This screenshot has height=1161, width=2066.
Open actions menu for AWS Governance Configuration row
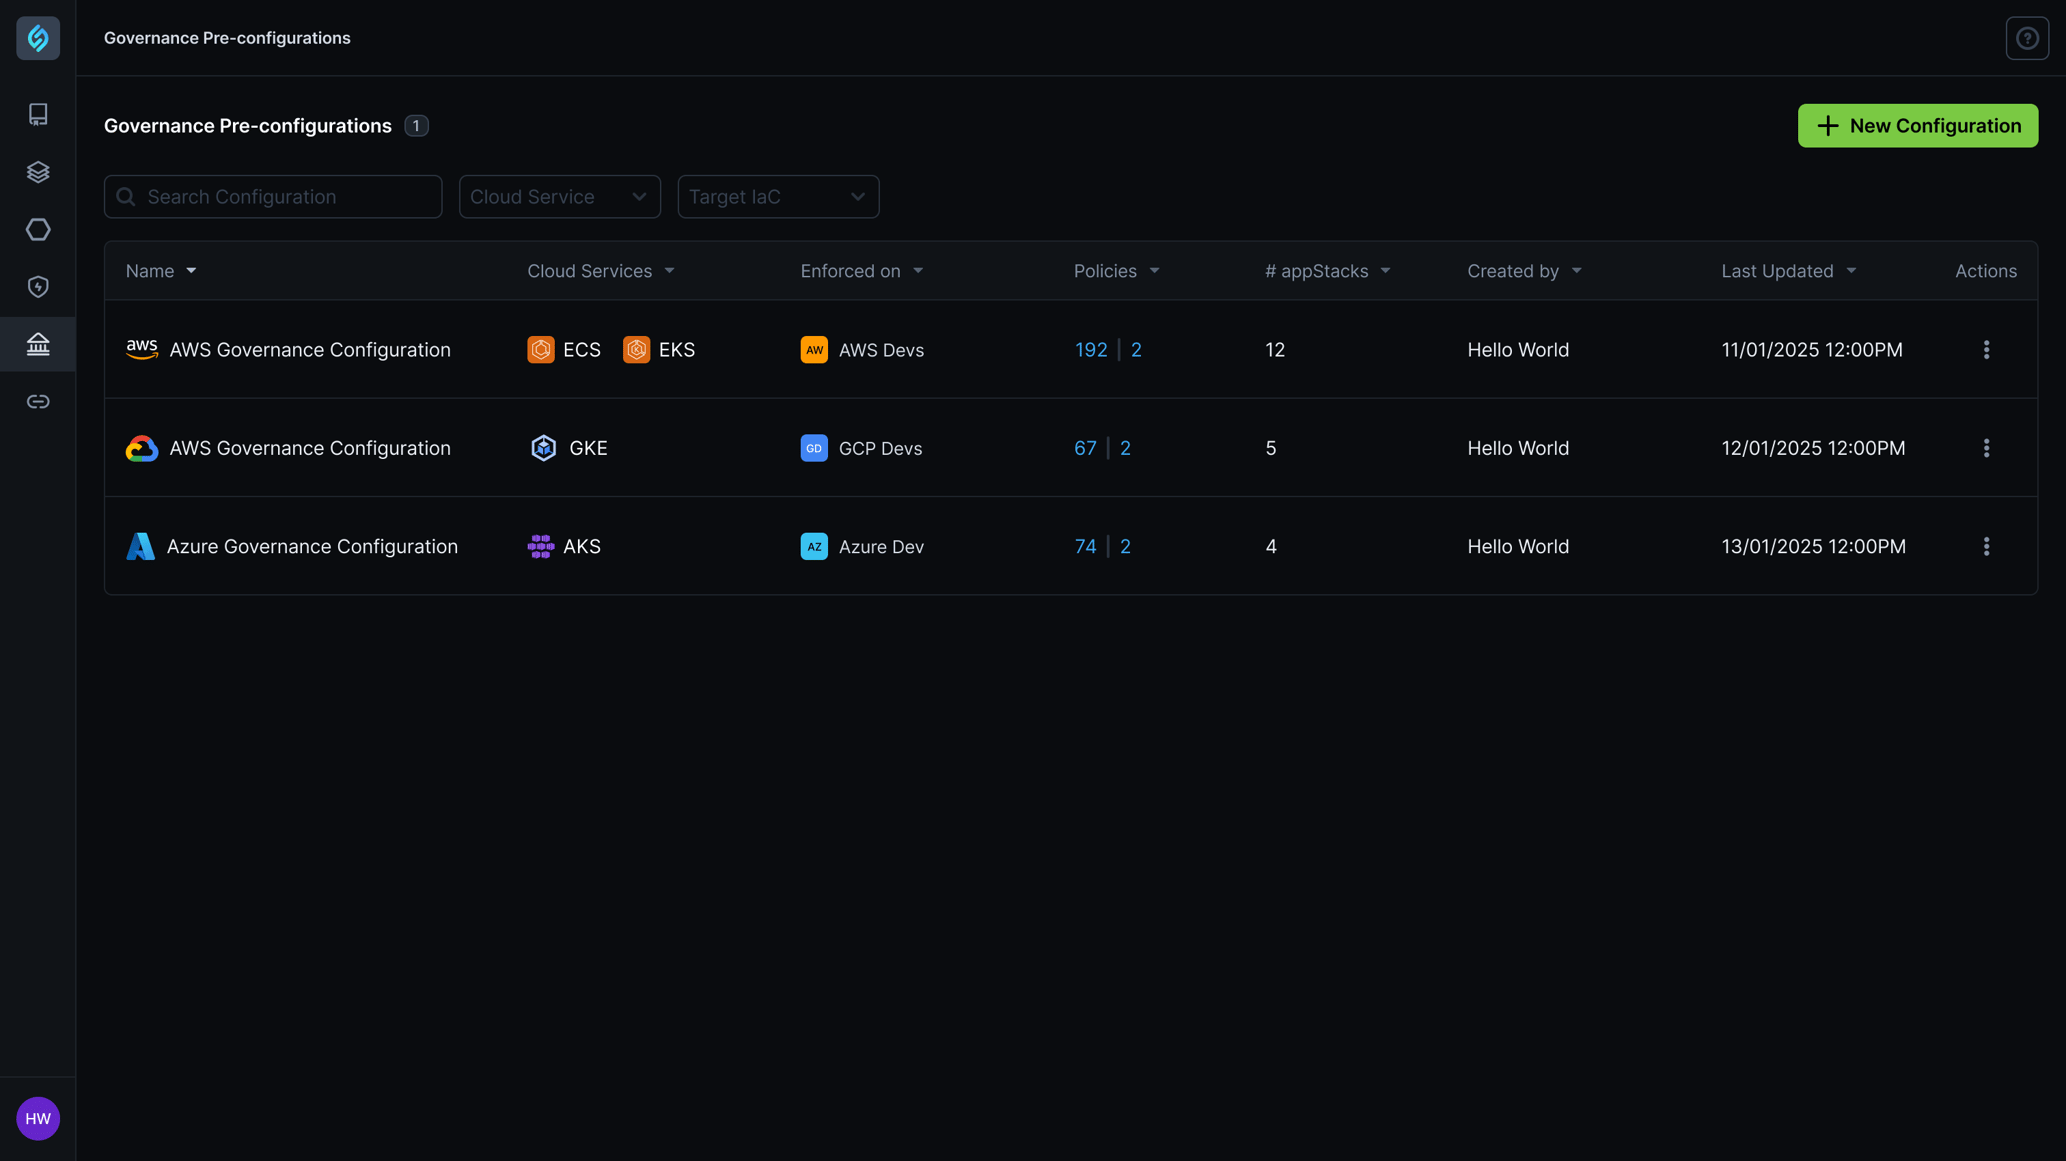click(1987, 349)
